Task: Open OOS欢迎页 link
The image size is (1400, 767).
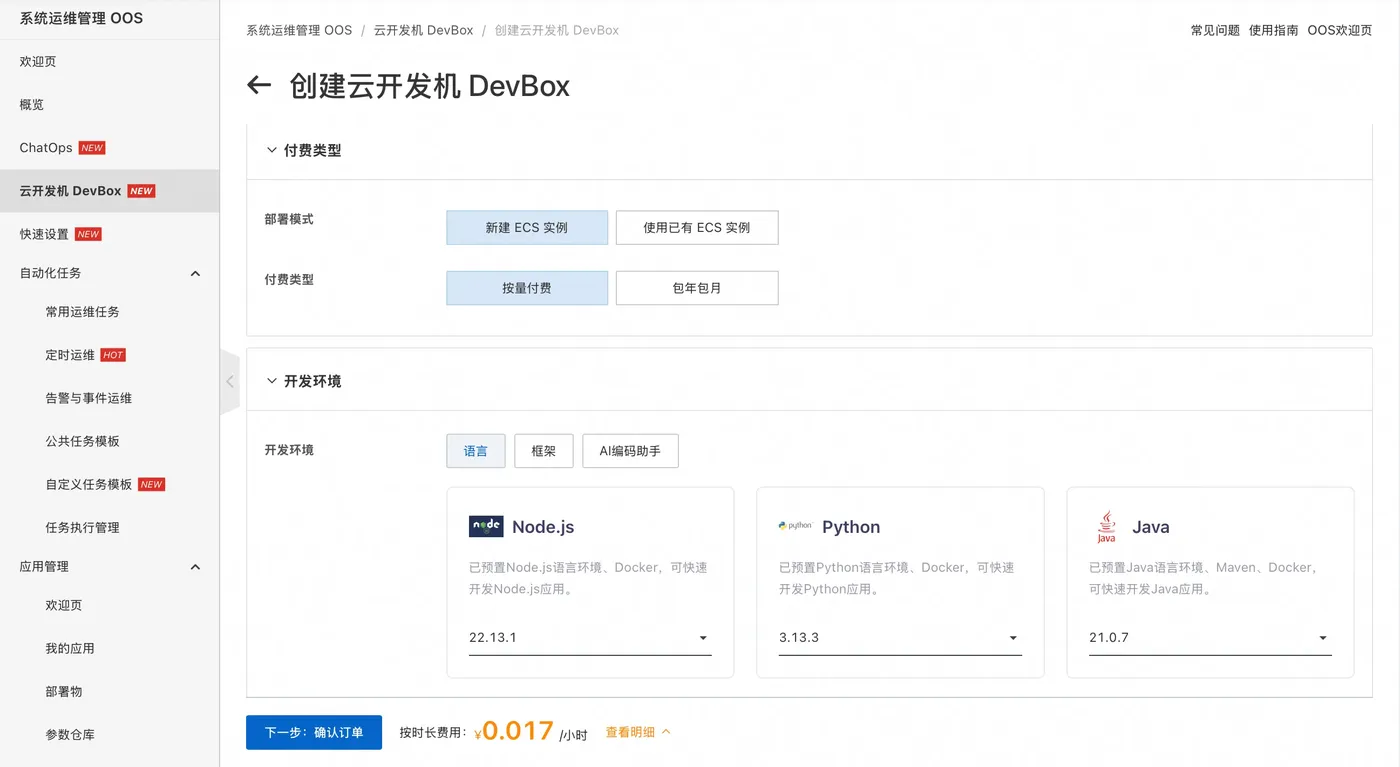Action: pyautogui.click(x=1340, y=30)
